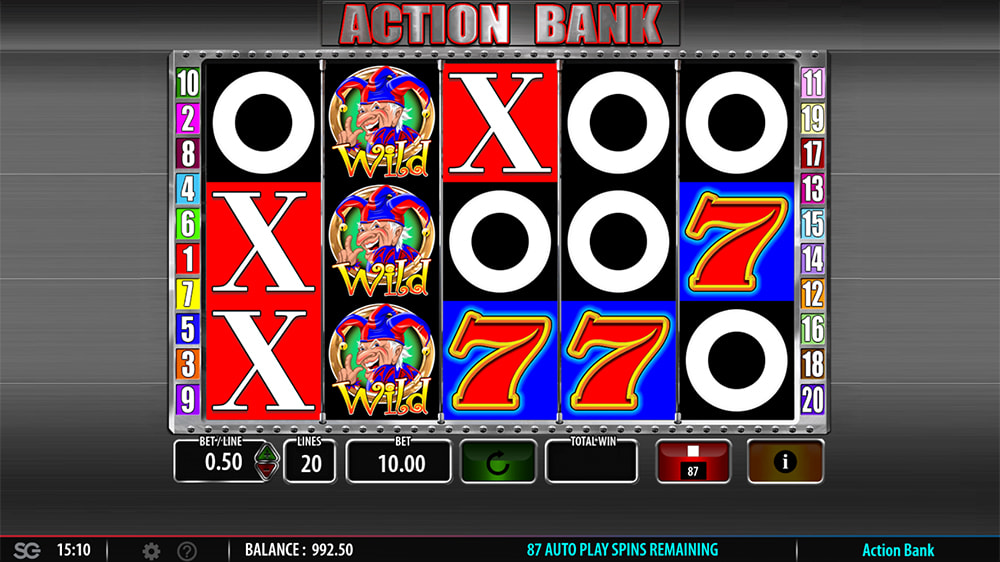Viewport: 1000px width, 562px height.
Task: Click payline 11 marker
Action: click(812, 83)
